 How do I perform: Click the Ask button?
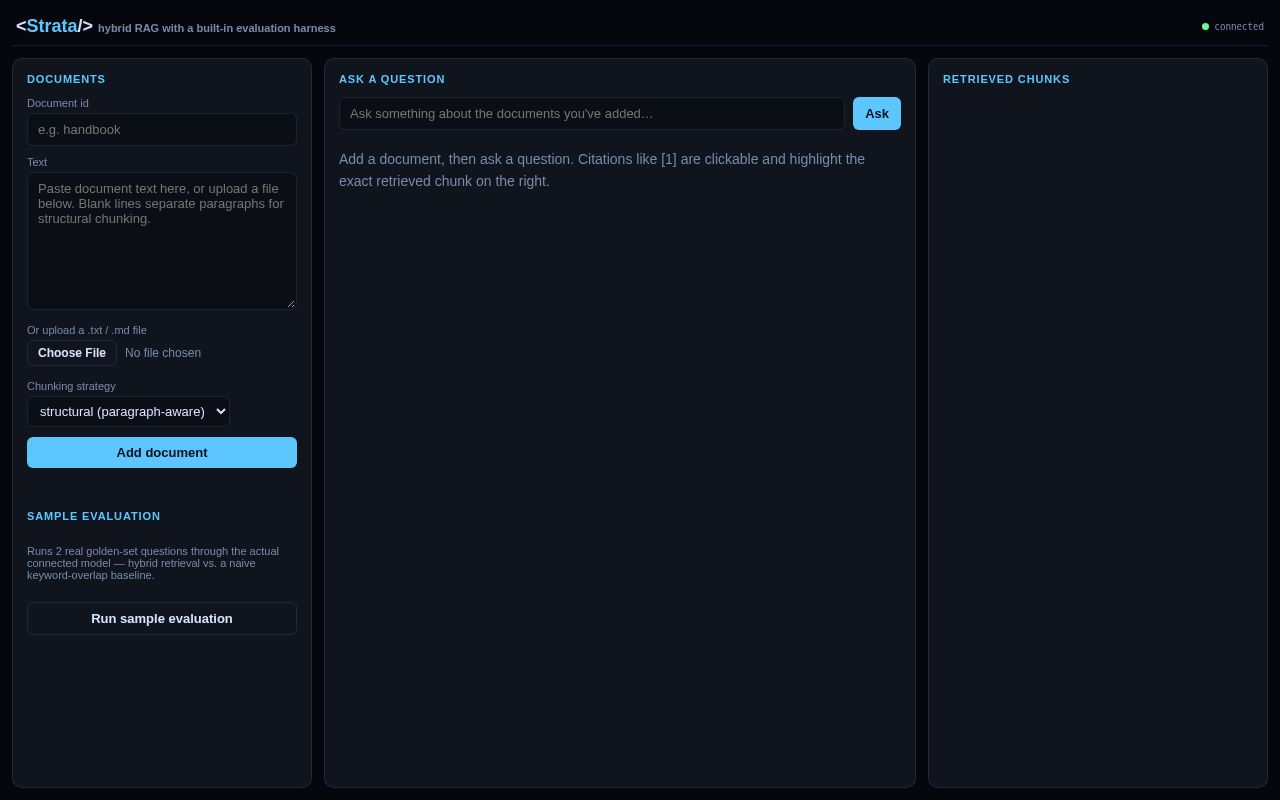tap(877, 113)
